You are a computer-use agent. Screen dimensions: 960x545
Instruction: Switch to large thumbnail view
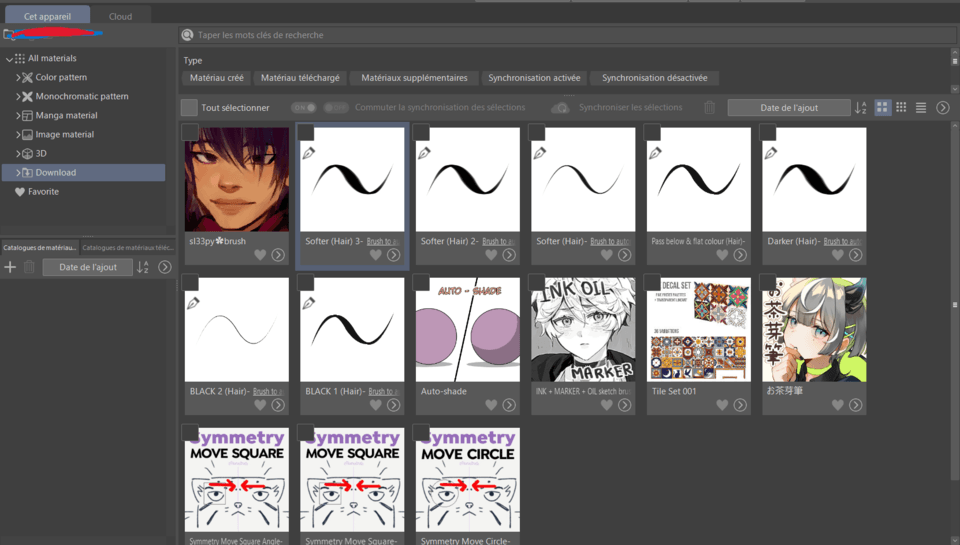[882, 107]
